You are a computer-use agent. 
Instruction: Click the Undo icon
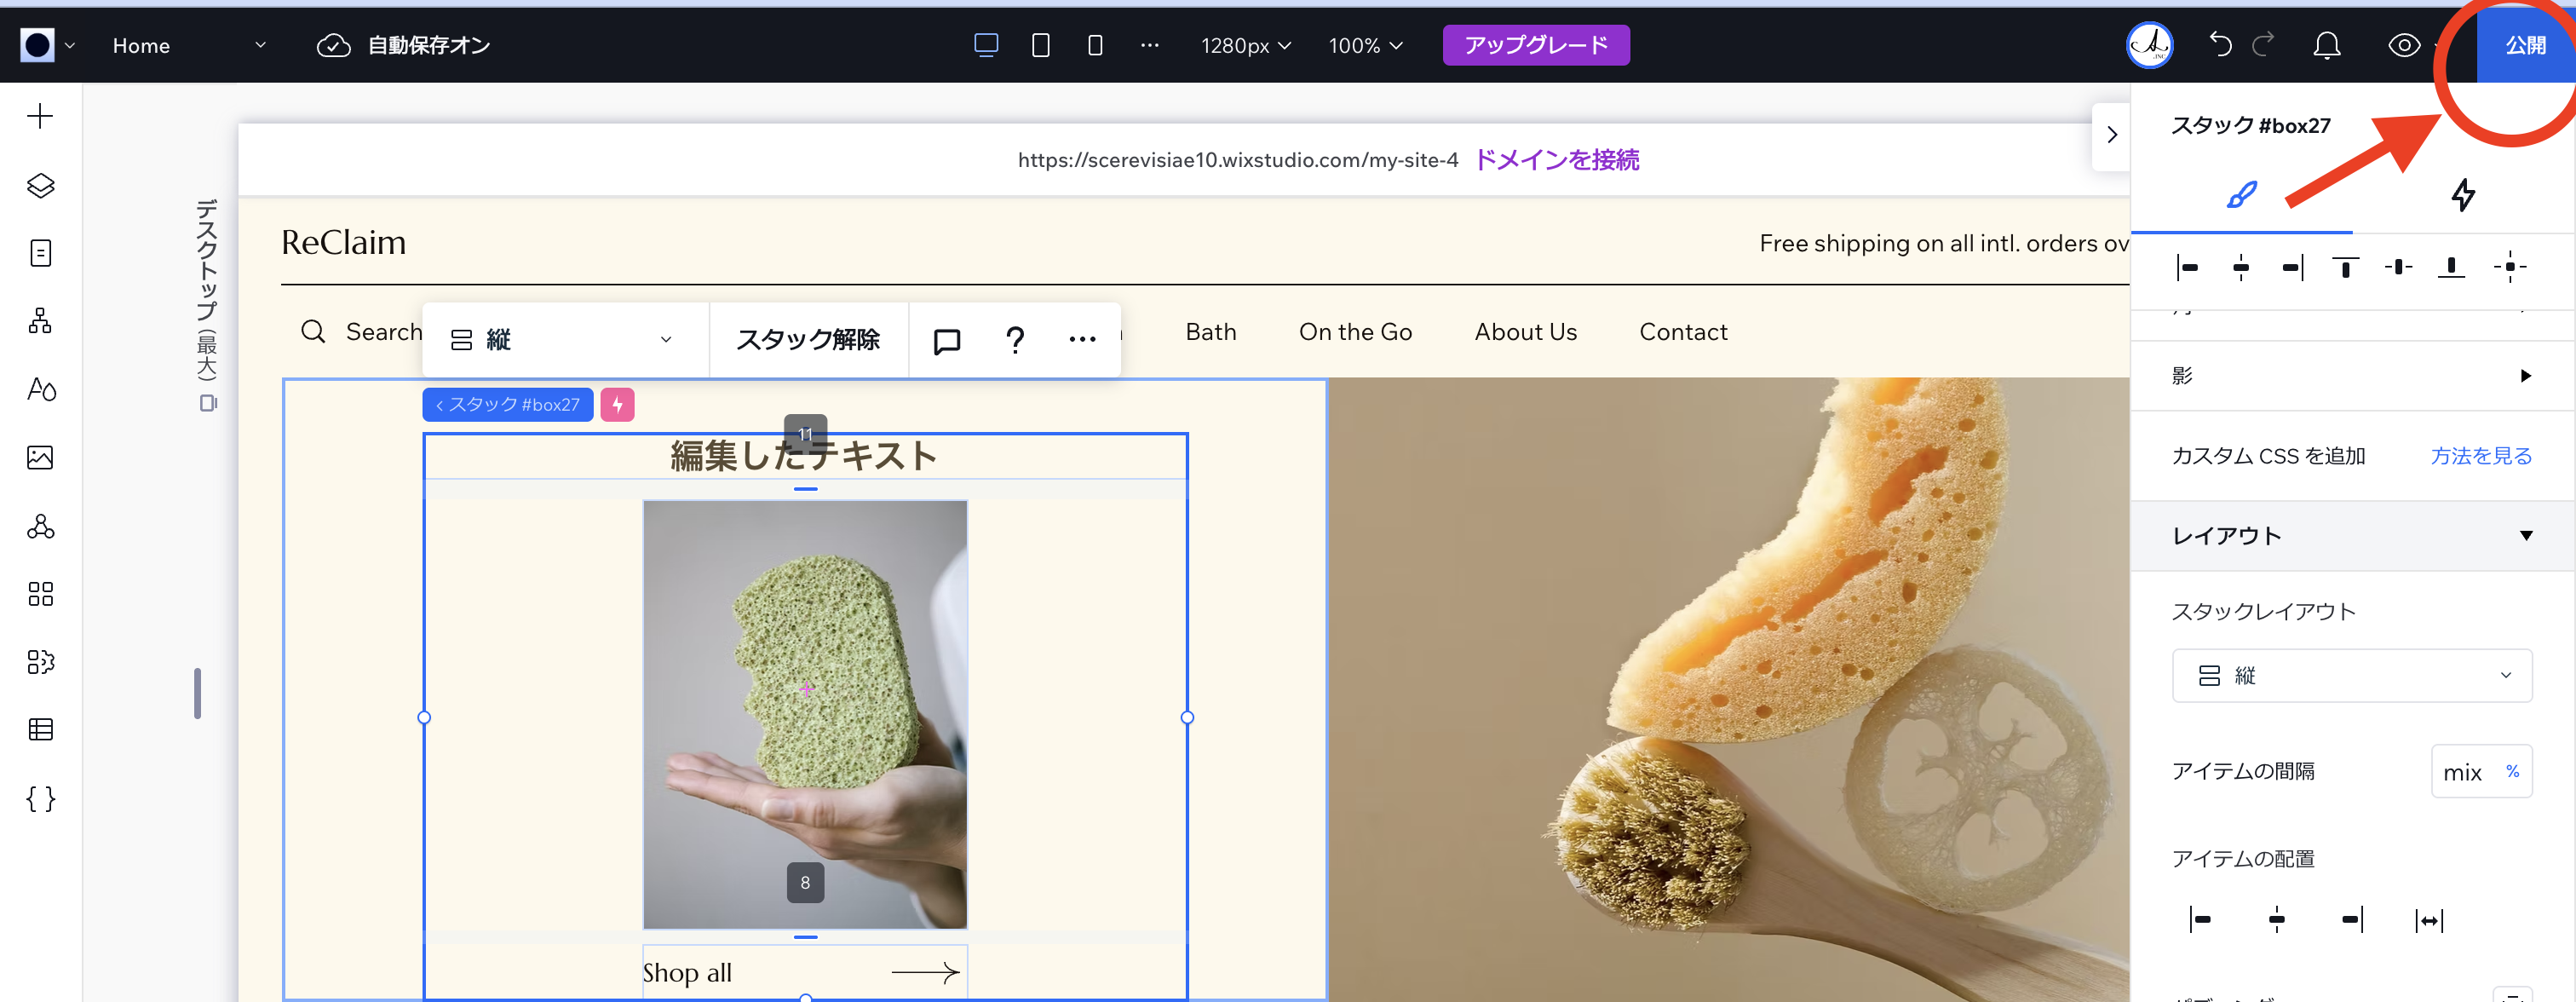2220,45
